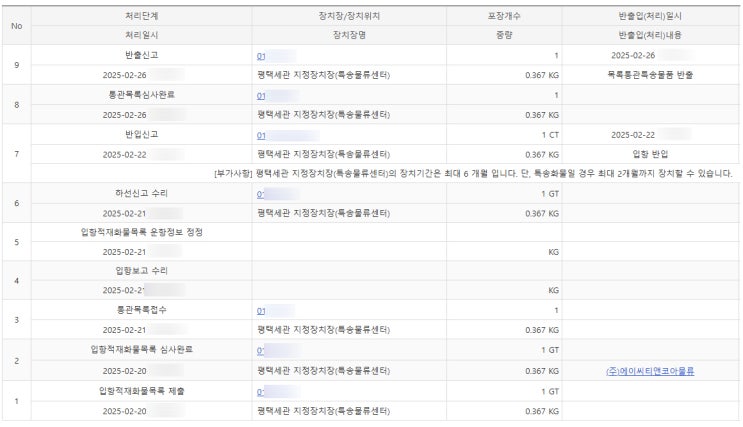Select the 통관목록심사완료 stage cell
Image resolution: width=743 pixels, height=427 pixels.
(142, 95)
